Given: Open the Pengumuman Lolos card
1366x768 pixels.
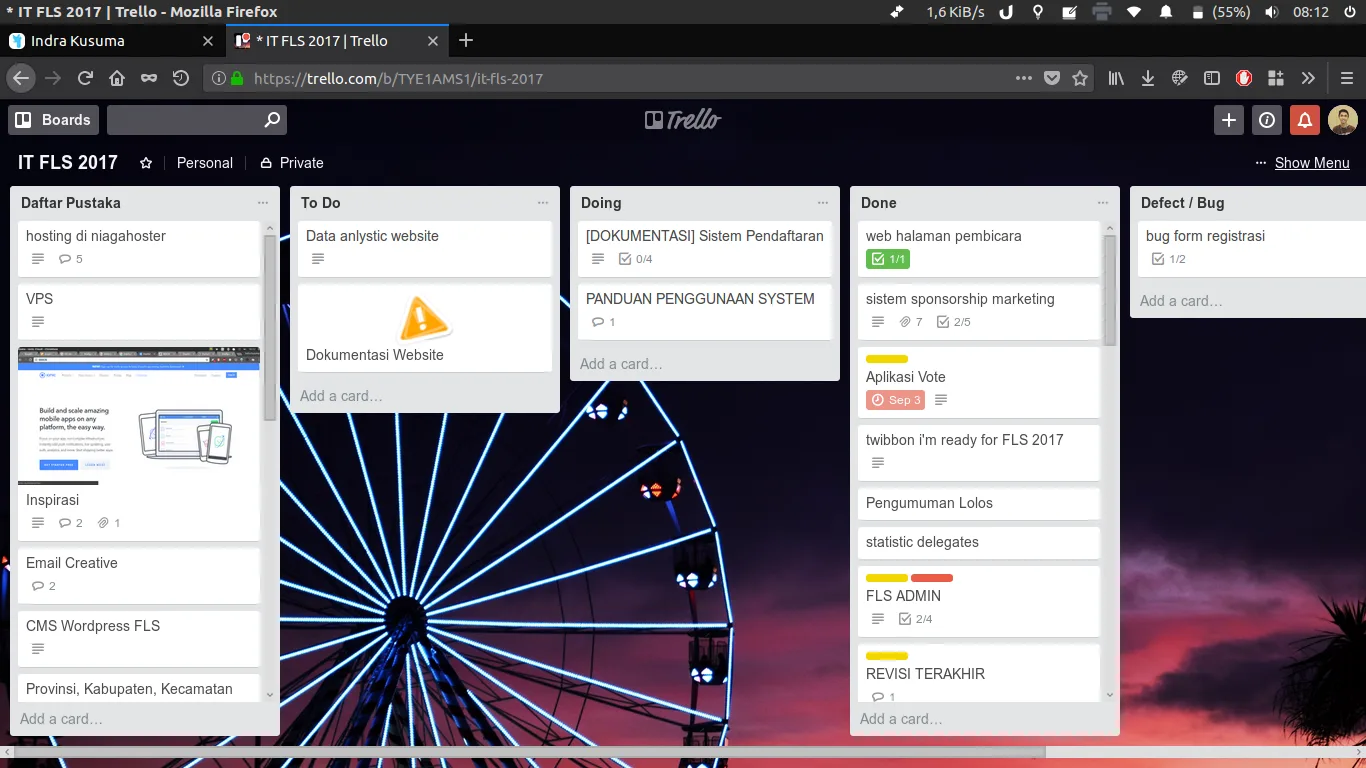Looking at the screenshot, I should (x=979, y=503).
